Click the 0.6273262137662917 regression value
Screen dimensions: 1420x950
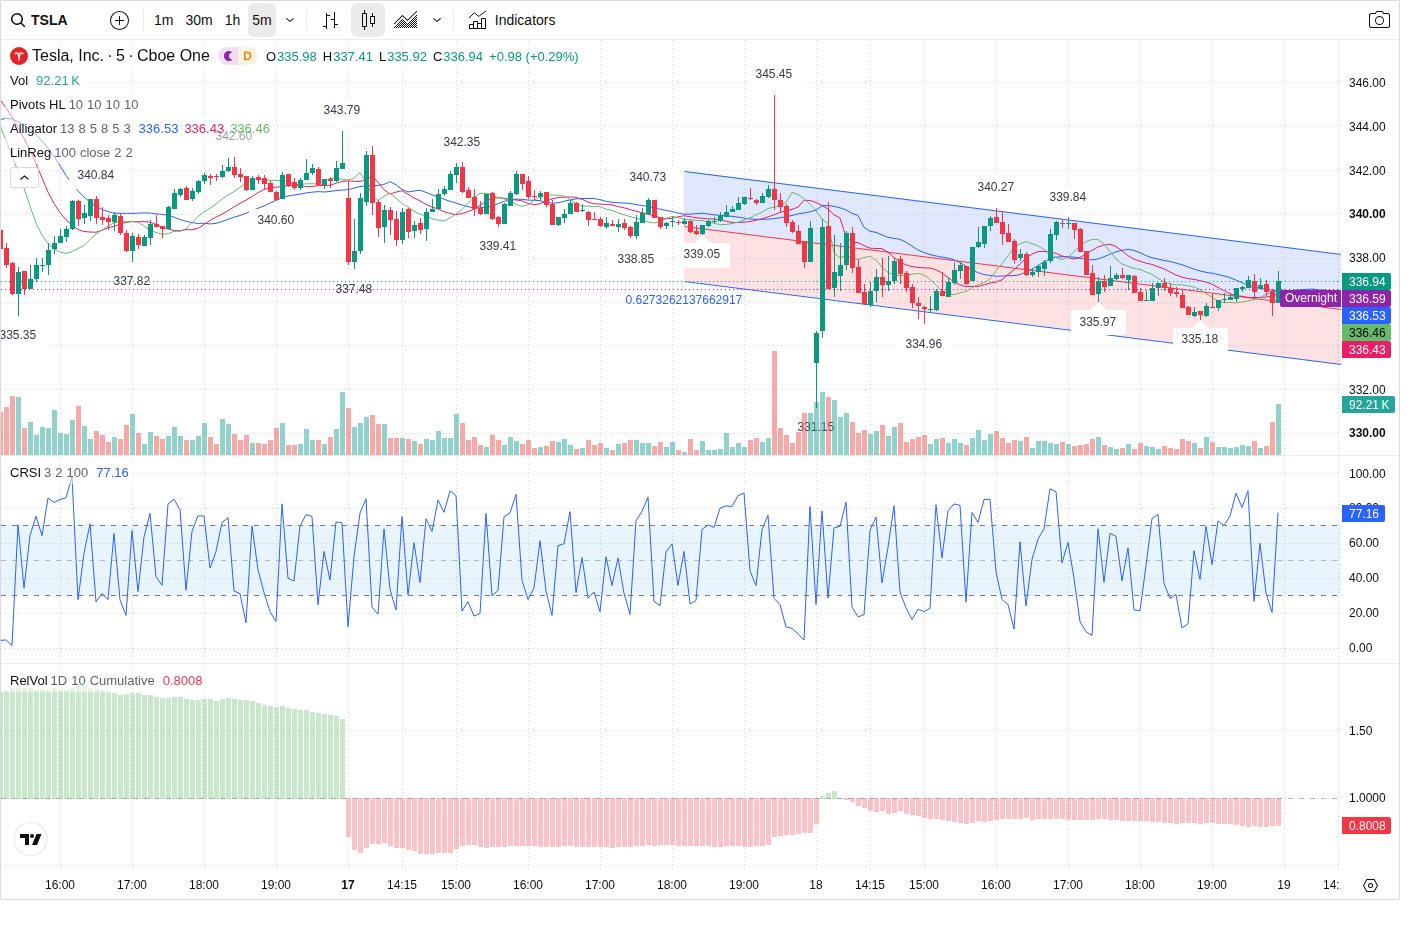[683, 300]
